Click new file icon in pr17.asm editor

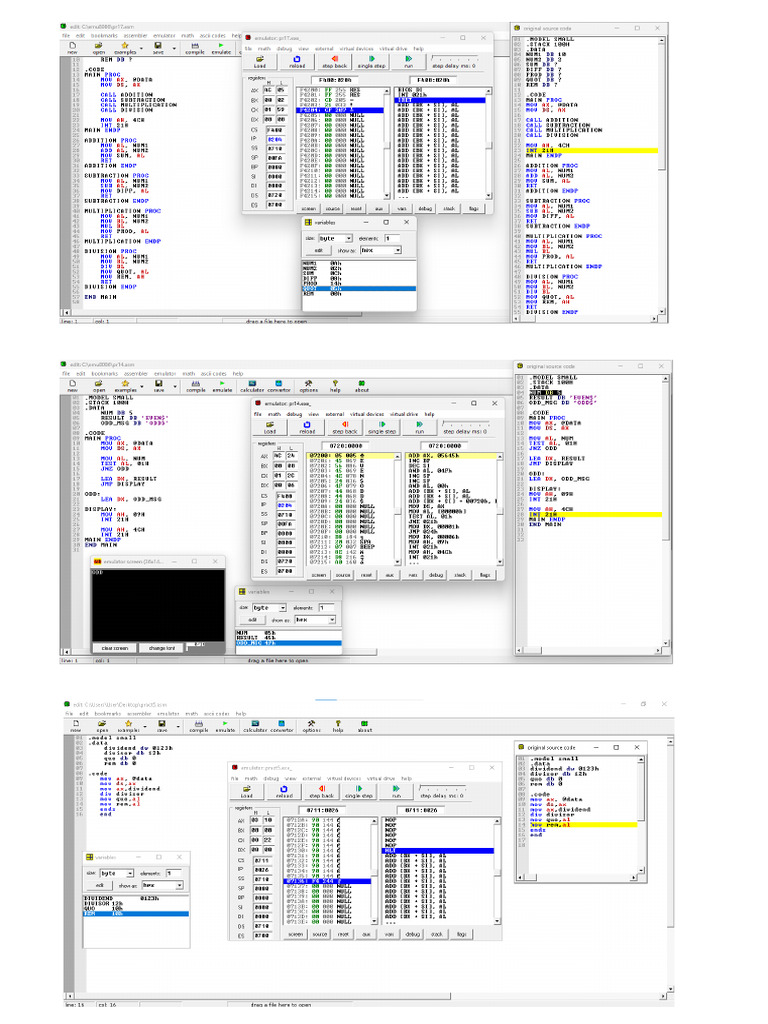72,46
